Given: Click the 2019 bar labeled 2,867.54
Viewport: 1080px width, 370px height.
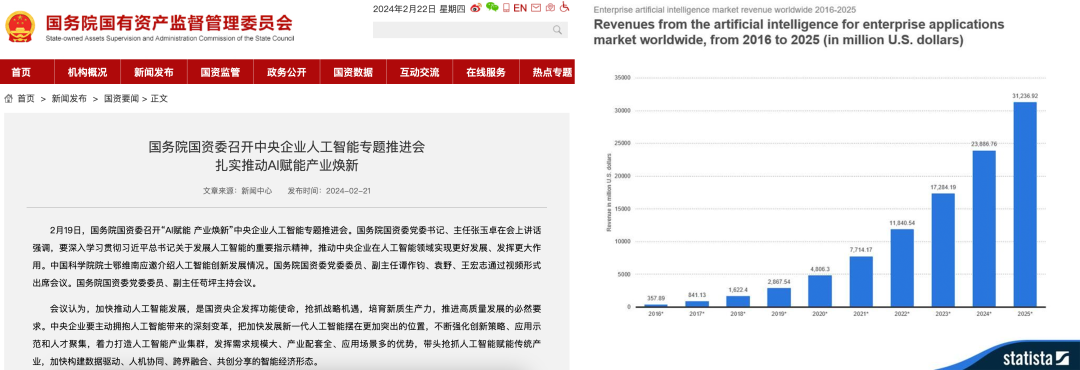Looking at the screenshot, I should coord(778,298).
